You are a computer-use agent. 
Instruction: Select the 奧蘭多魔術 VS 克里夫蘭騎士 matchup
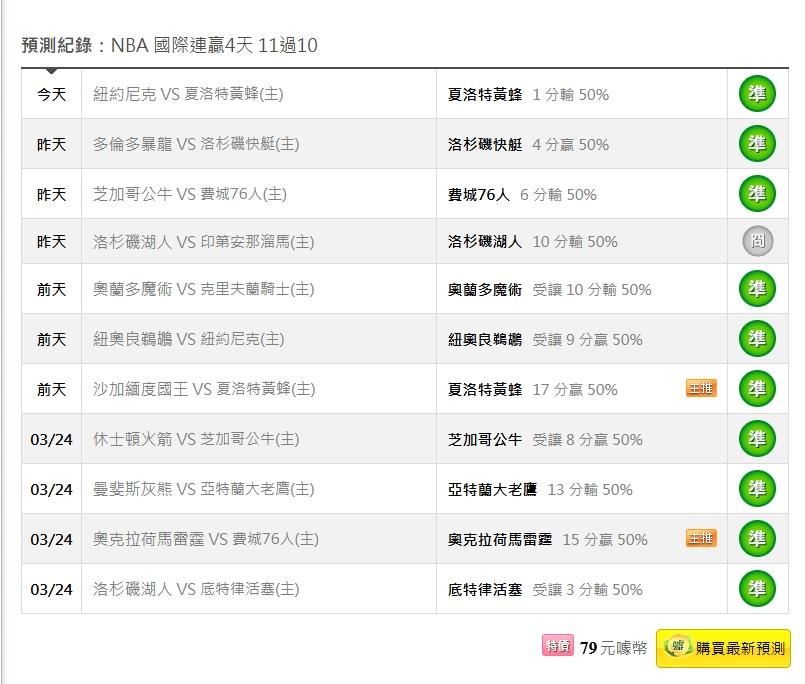(x=203, y=289)
